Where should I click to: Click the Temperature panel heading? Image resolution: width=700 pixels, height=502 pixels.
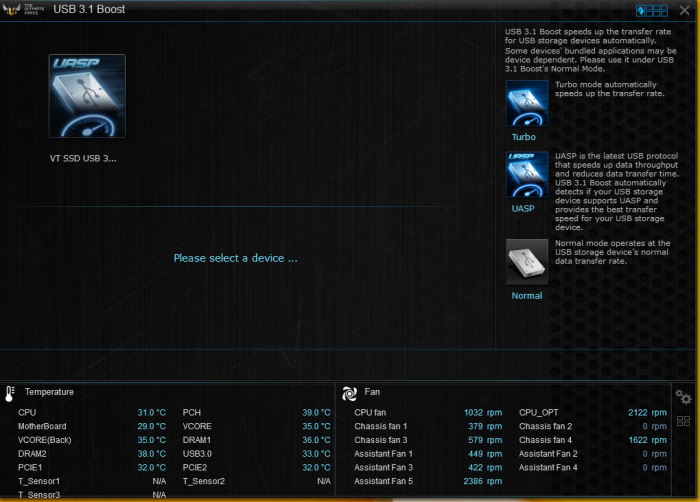(49, 392)
